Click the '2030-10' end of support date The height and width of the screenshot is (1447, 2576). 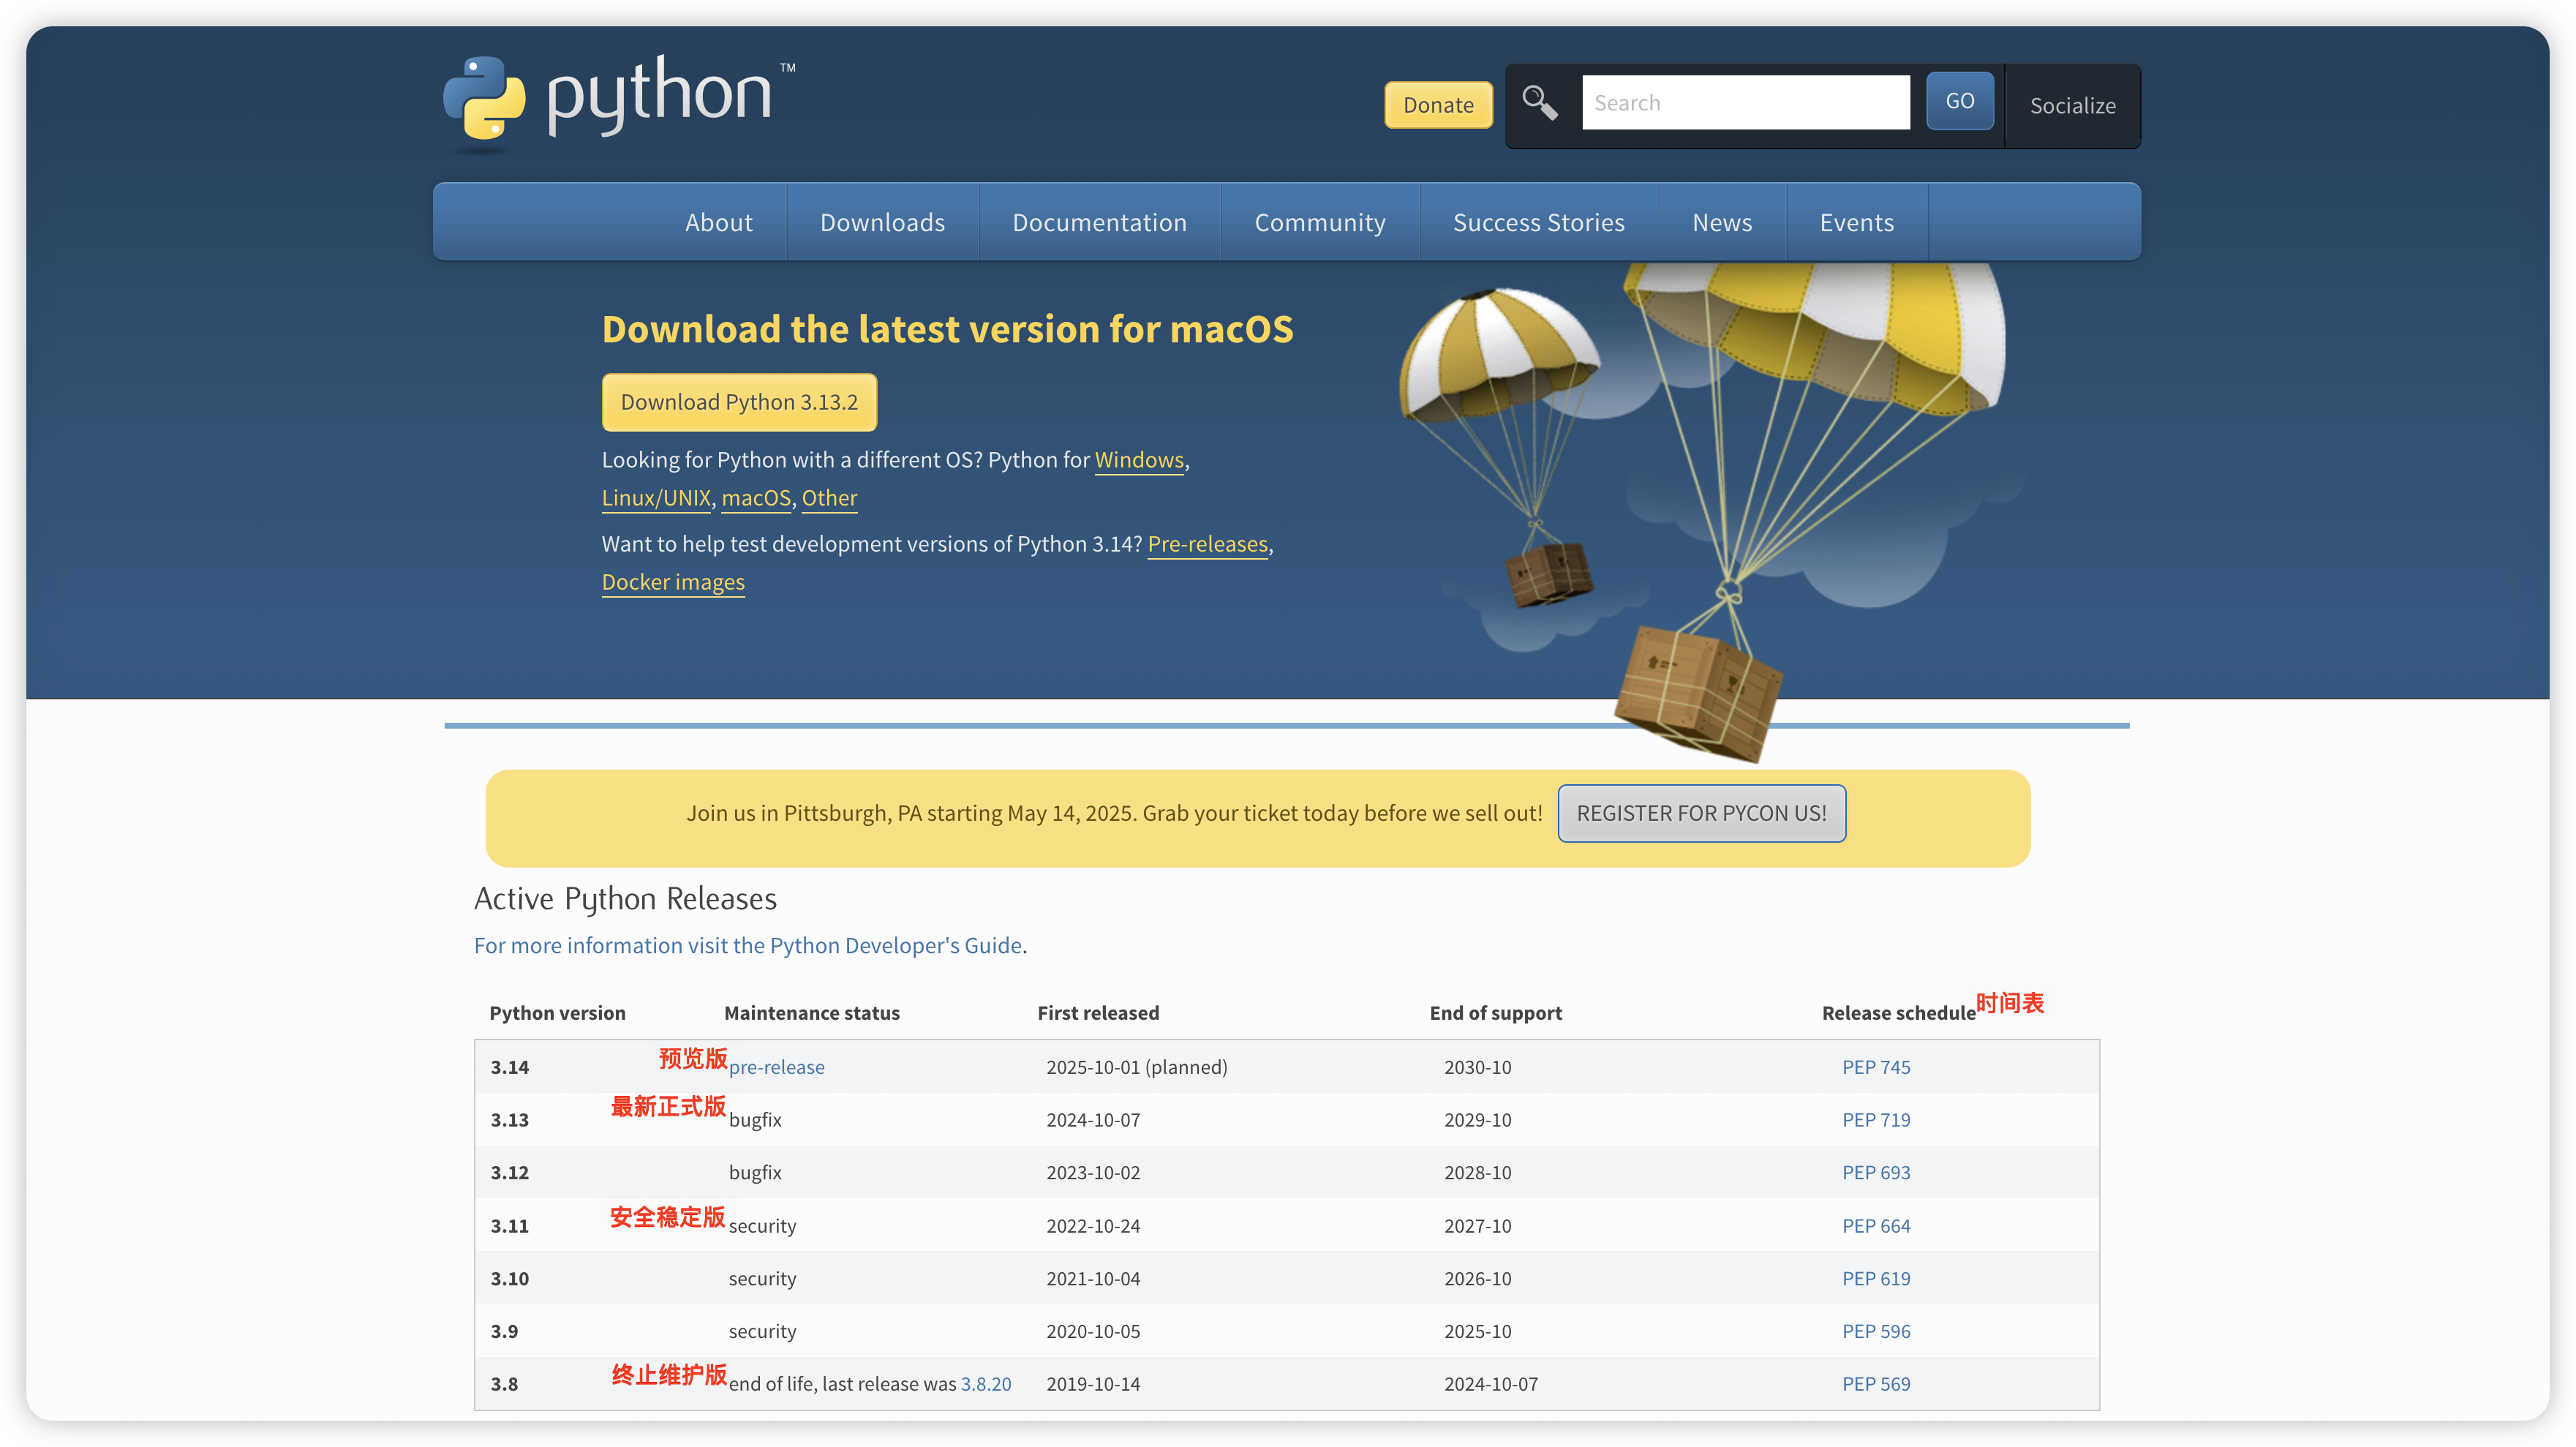[1477, 1067]
